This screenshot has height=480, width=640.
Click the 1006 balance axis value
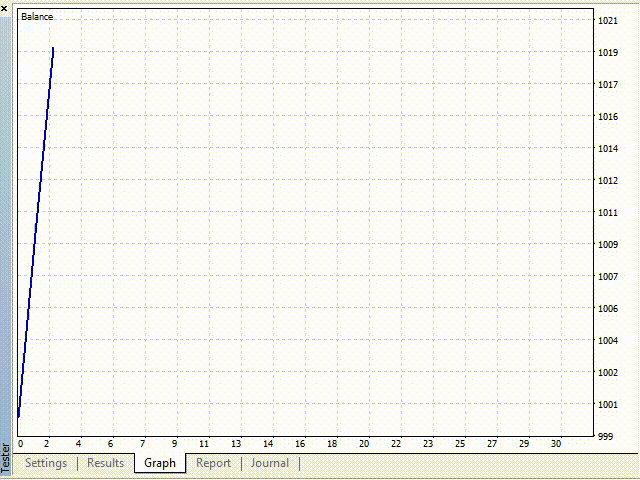tap(607, 309)
